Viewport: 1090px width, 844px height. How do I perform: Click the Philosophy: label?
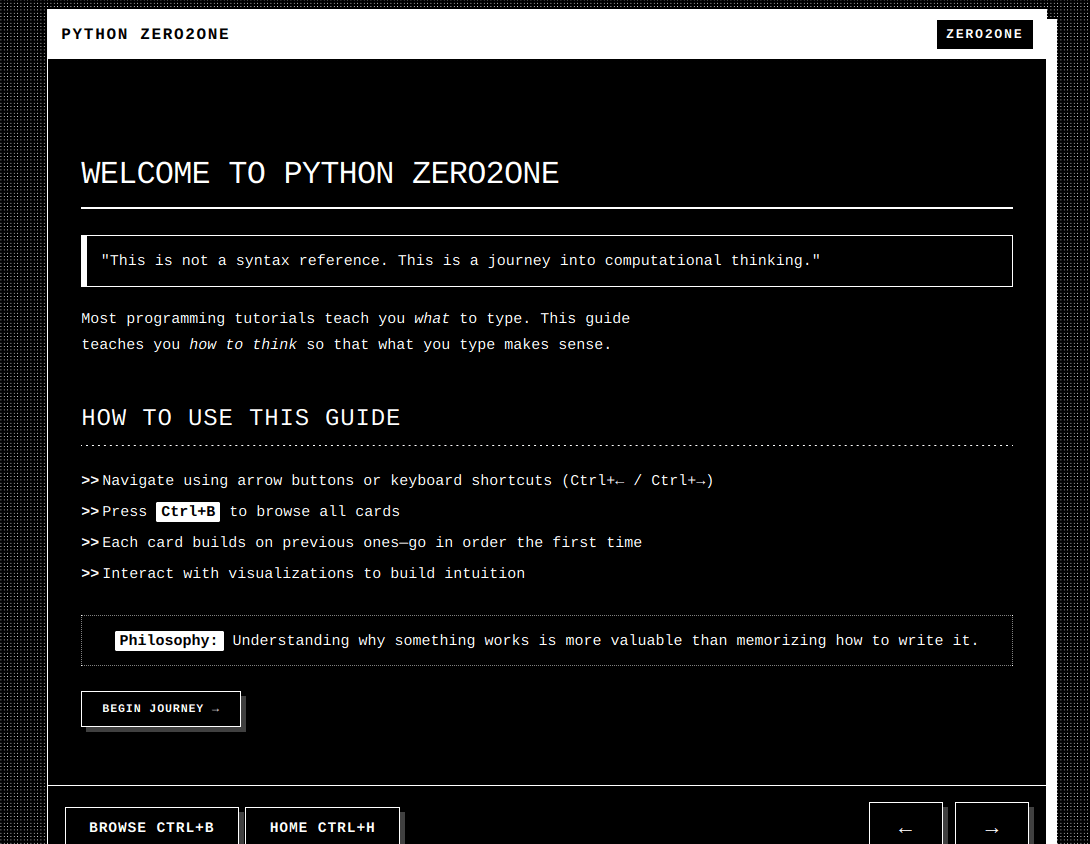tap(169, 640)
